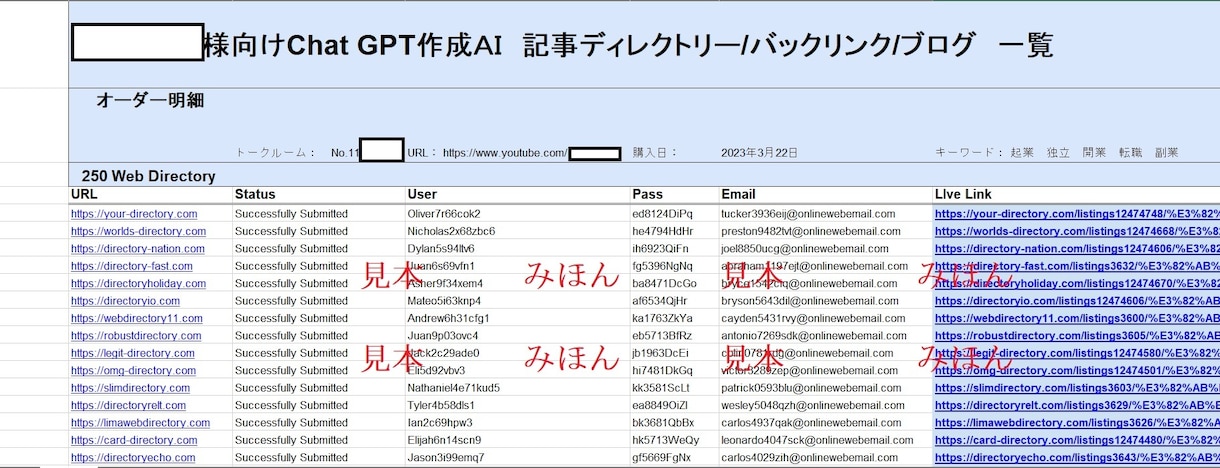Select the Status column header cell
This screenshot has height=468, width=1220.
(318, 194)
